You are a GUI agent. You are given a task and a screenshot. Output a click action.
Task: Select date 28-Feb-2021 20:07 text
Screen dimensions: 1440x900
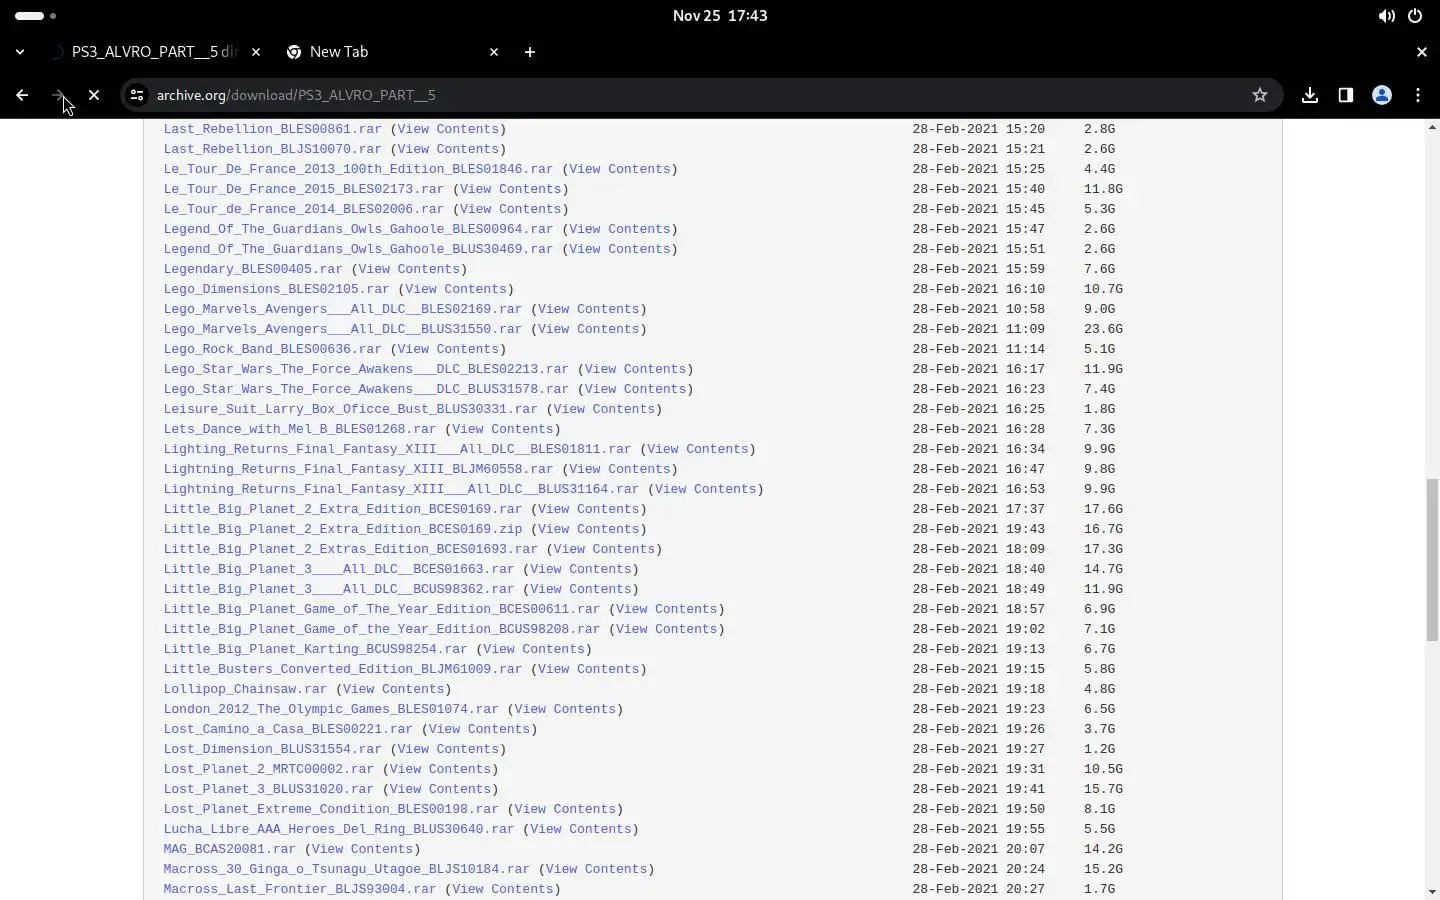pos(978,849)
